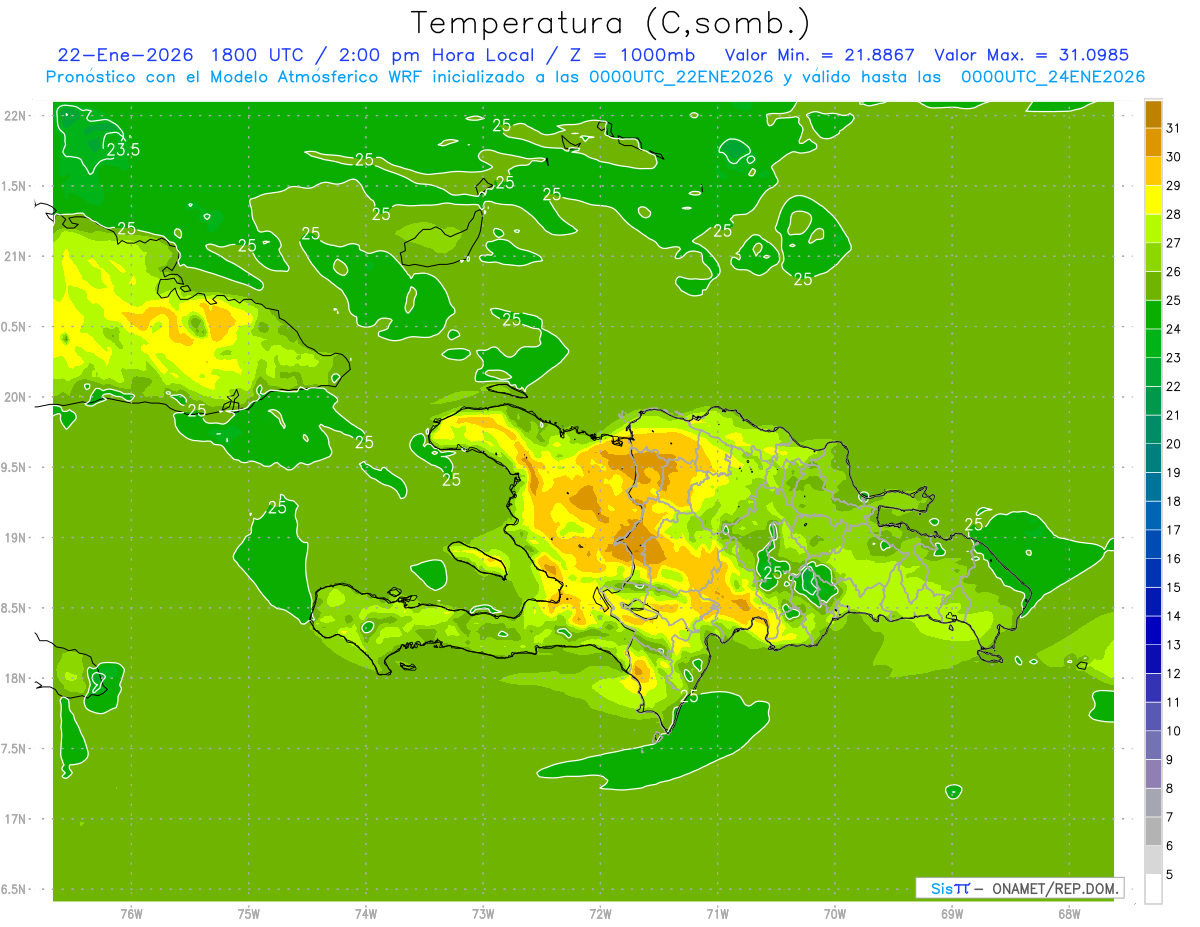Screen dimensions: 1200x927
Task: Click '0000UTC_24ENE2026' validity time text
Action: click(x=1053, y=77)
